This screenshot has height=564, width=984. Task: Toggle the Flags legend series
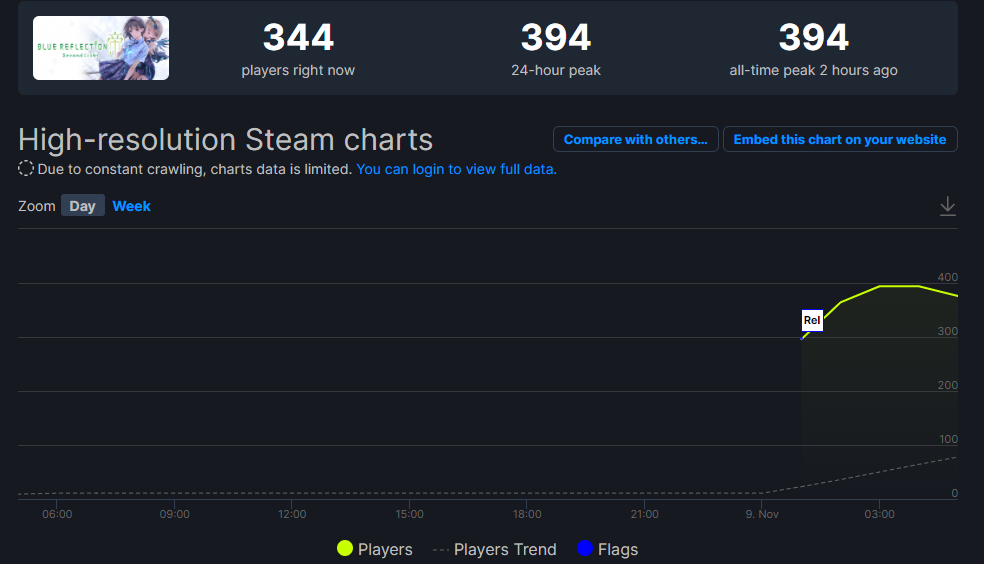click(607, 549)
